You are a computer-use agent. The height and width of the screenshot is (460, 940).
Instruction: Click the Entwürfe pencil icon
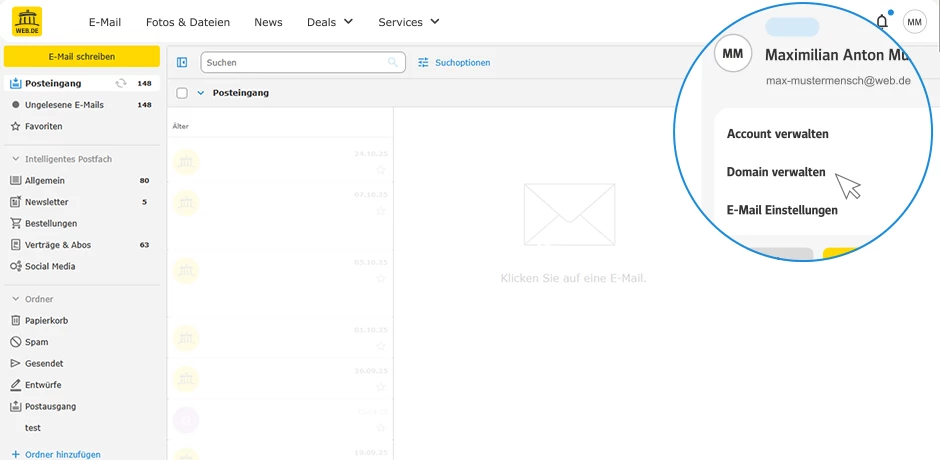pos(16,385)
